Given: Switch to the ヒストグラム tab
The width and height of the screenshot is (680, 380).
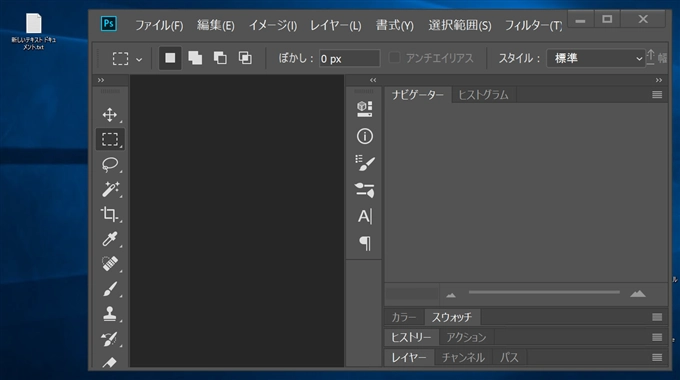Looking at the screenshot, I should pos(483,95).
